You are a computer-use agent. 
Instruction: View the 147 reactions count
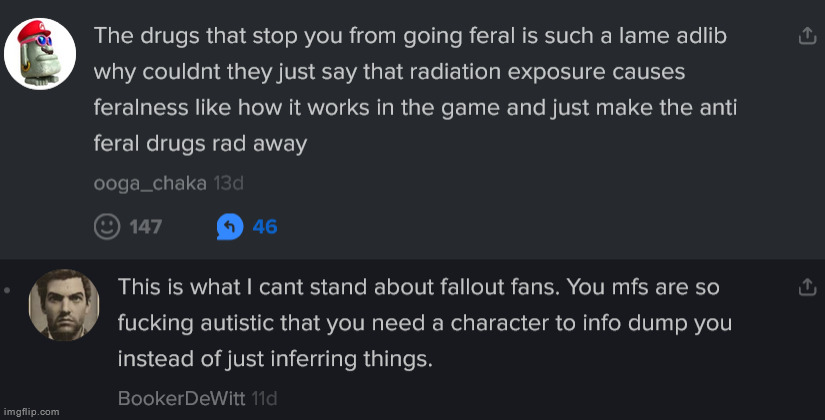146,227
